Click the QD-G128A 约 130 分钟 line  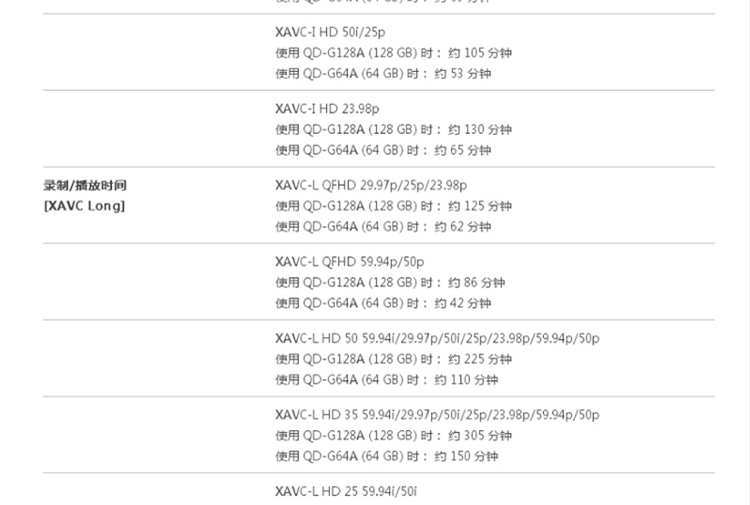[x=394, y=129]
